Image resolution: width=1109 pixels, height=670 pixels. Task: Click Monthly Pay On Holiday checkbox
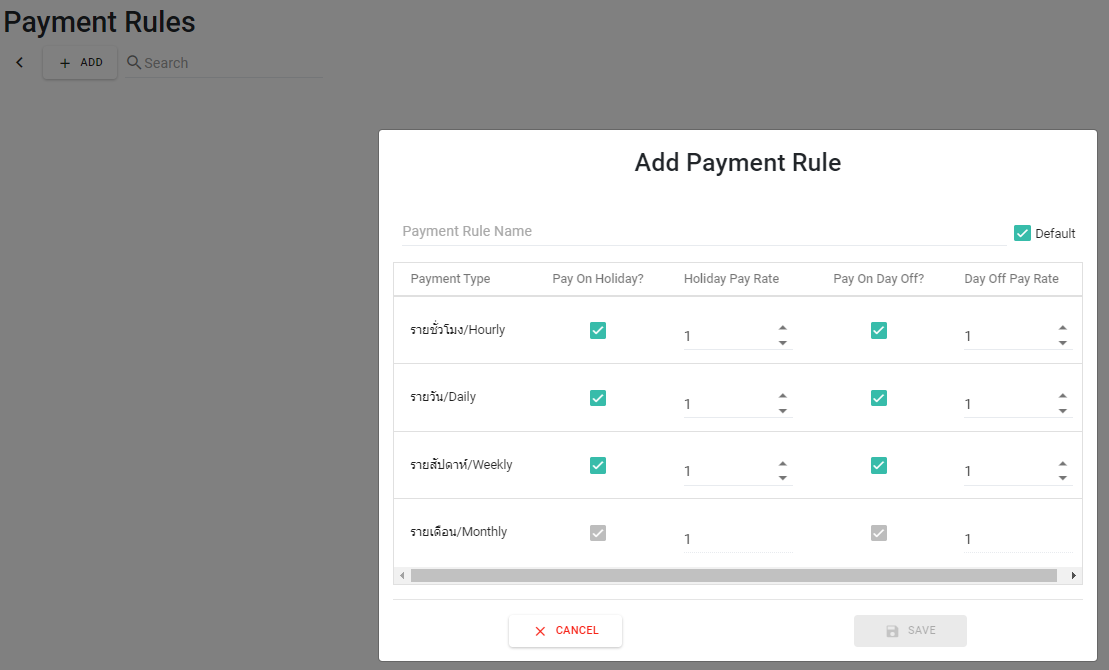point(598,533)
